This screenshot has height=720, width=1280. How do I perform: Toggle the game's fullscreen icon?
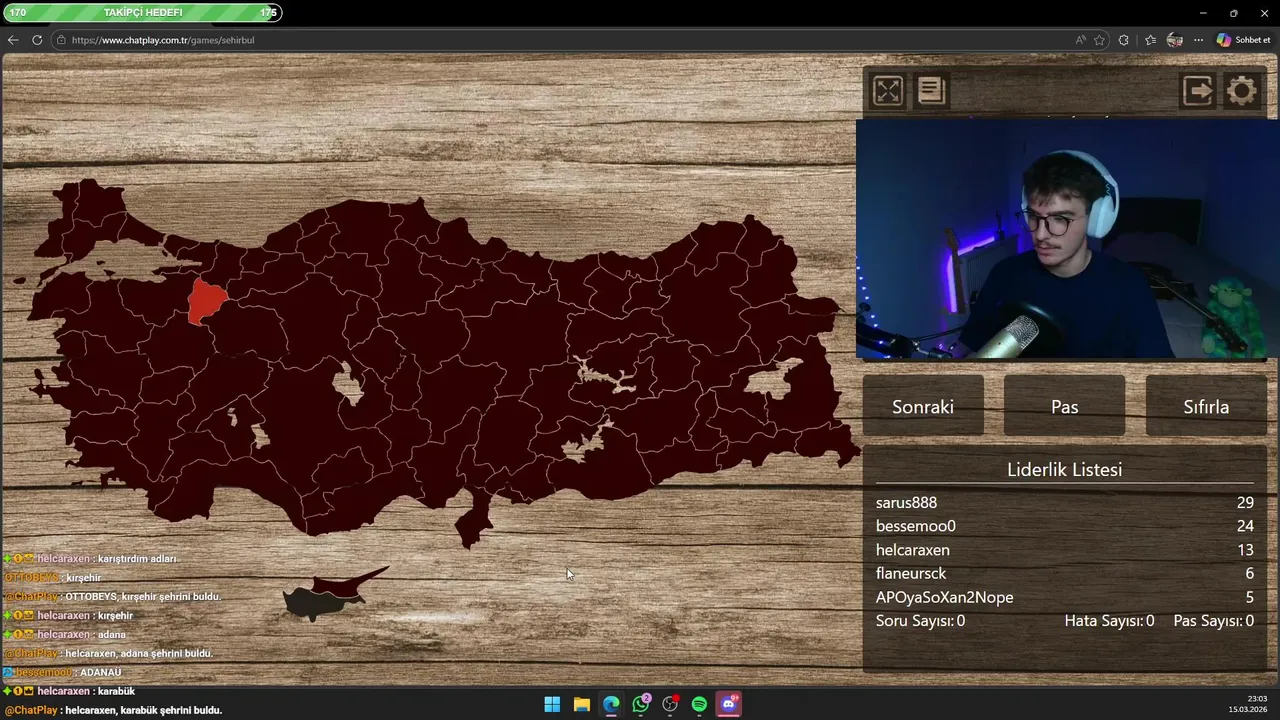click(888, 91)
